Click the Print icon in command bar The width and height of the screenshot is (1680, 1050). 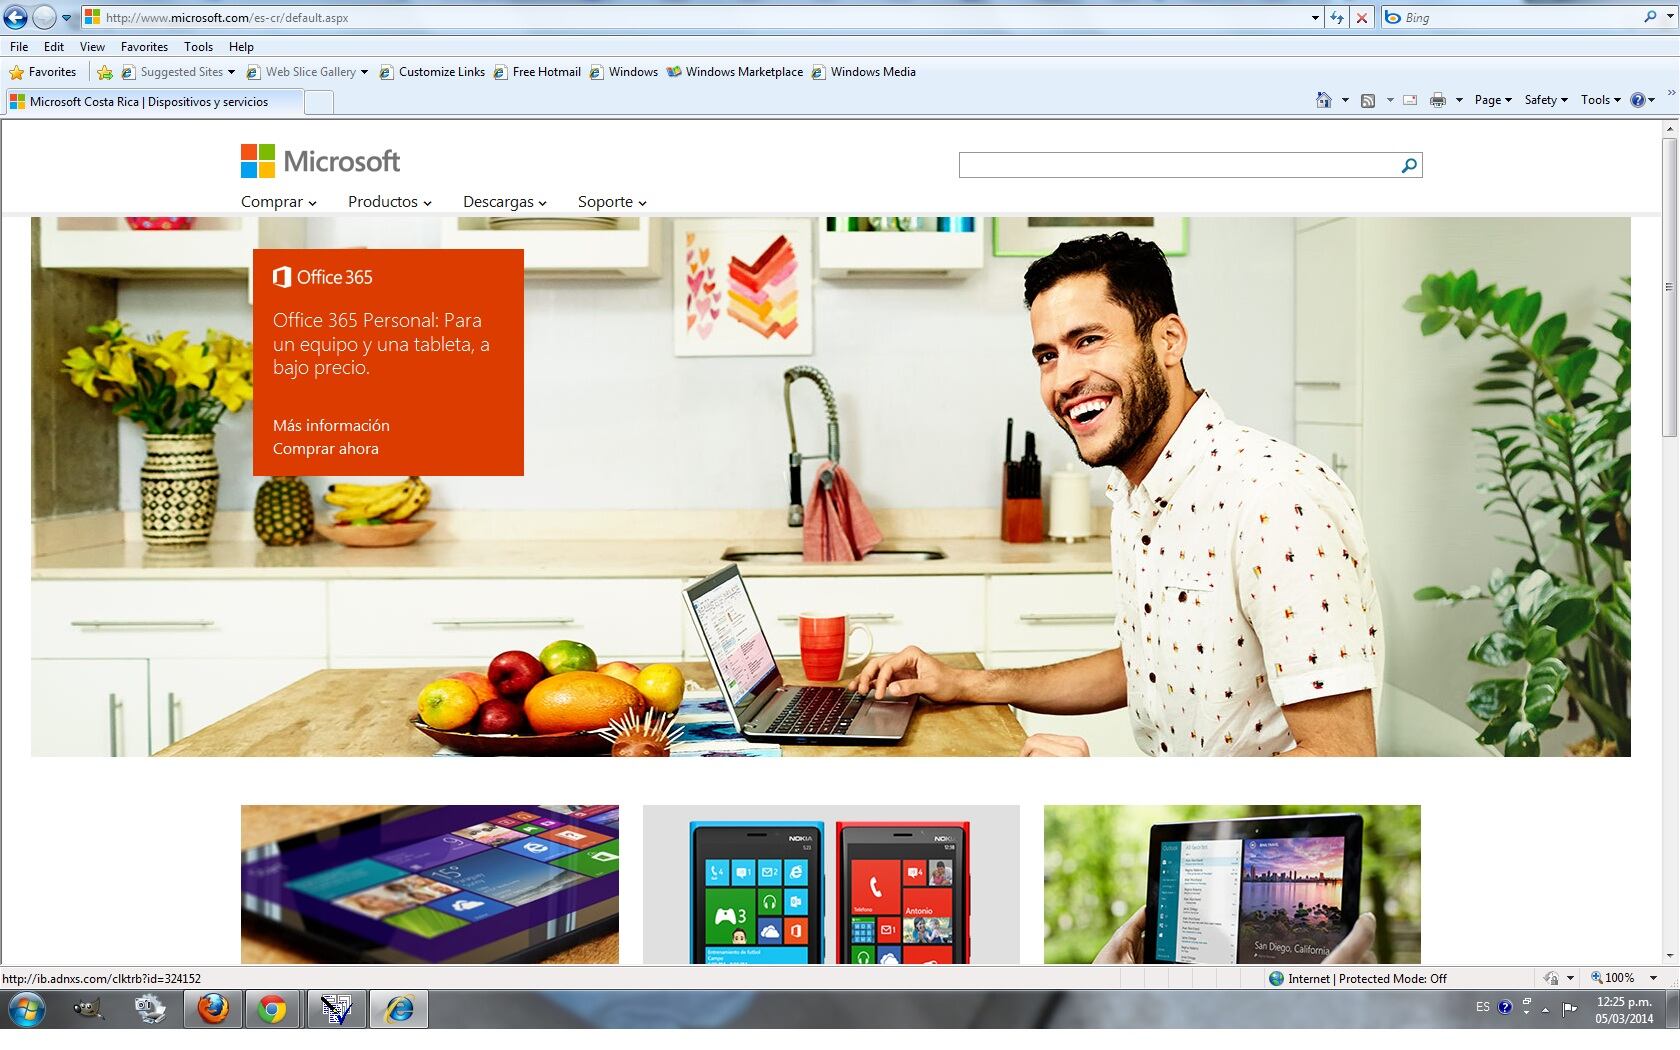(x=1437, y=100)
